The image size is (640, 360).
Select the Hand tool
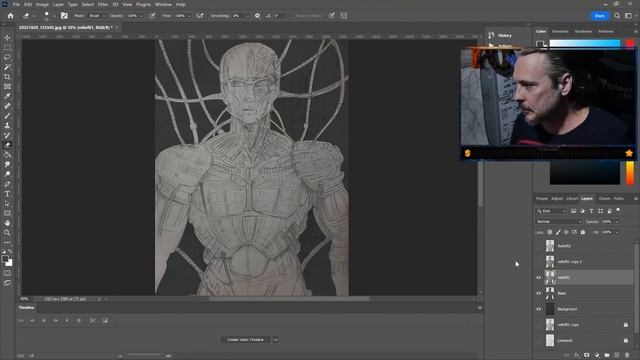7,223
